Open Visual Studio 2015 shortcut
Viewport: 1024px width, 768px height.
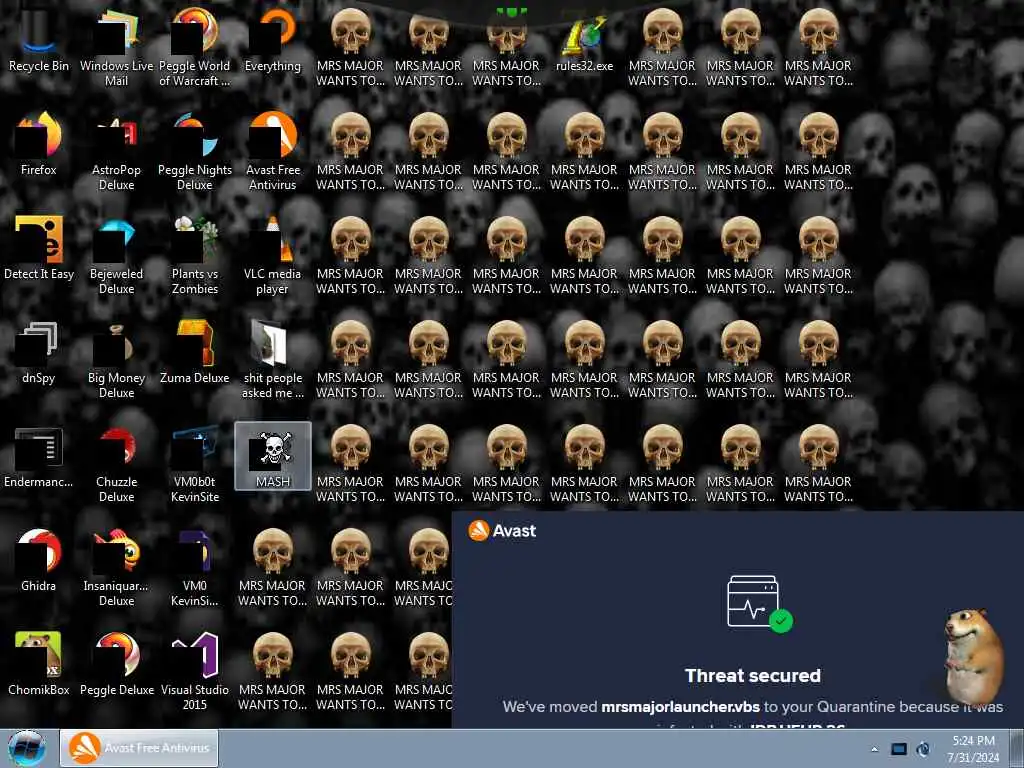coord(195,672)
